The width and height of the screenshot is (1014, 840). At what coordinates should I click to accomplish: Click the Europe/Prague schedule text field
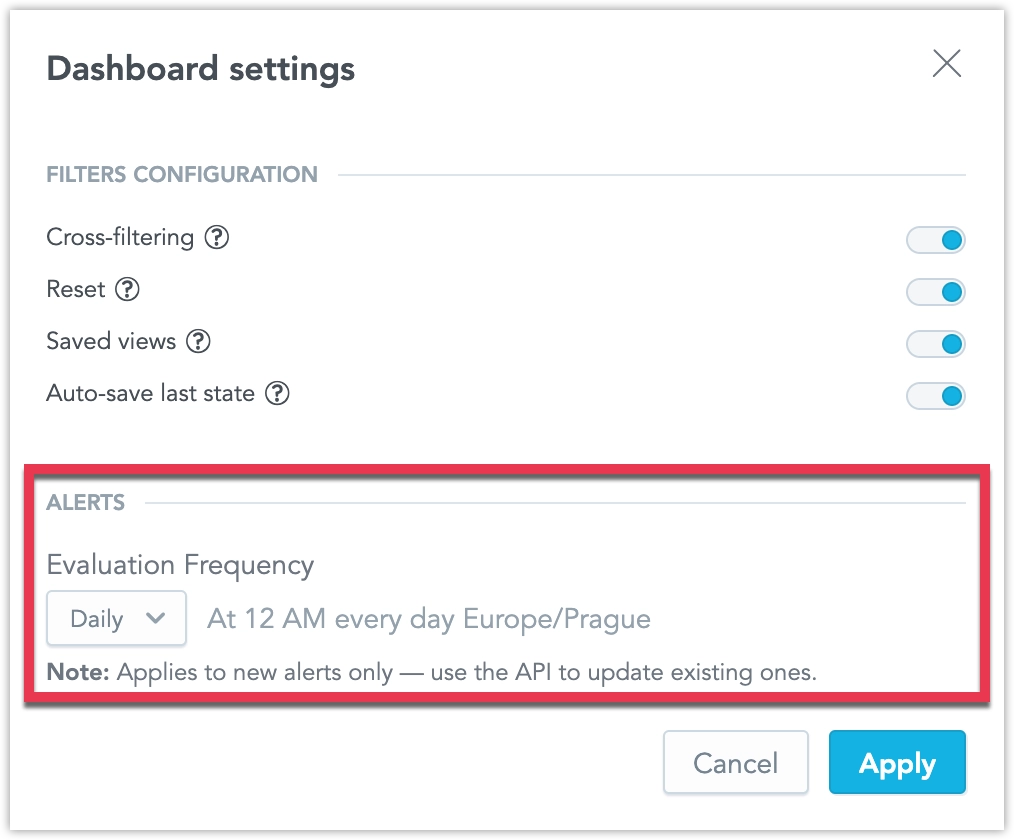tap(428, 619)
